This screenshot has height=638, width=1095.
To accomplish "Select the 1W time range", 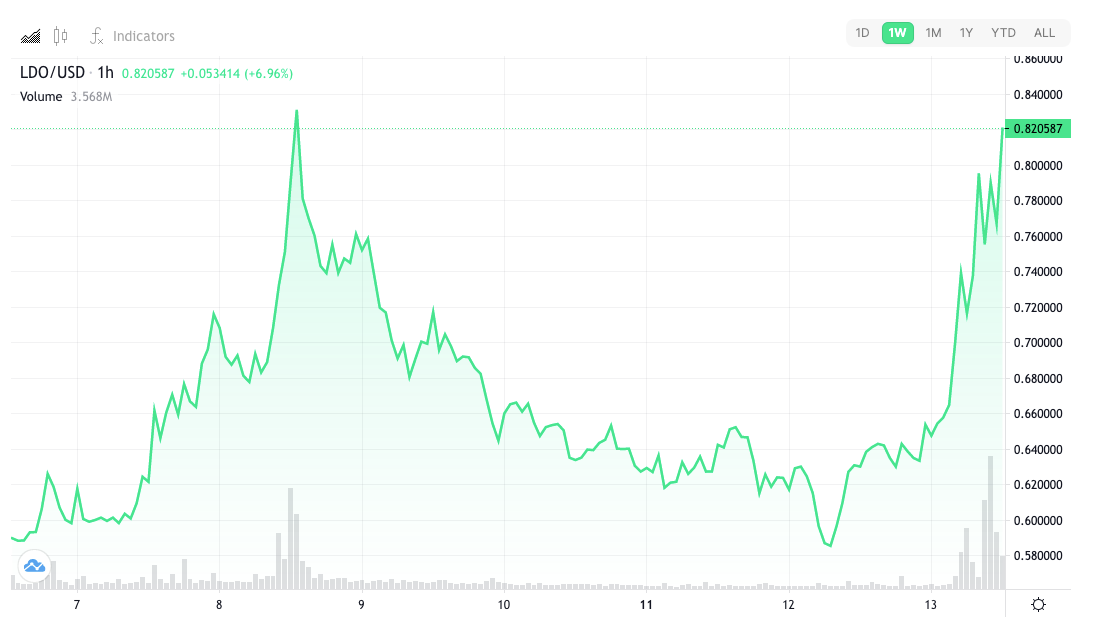I will click(897, 33).
